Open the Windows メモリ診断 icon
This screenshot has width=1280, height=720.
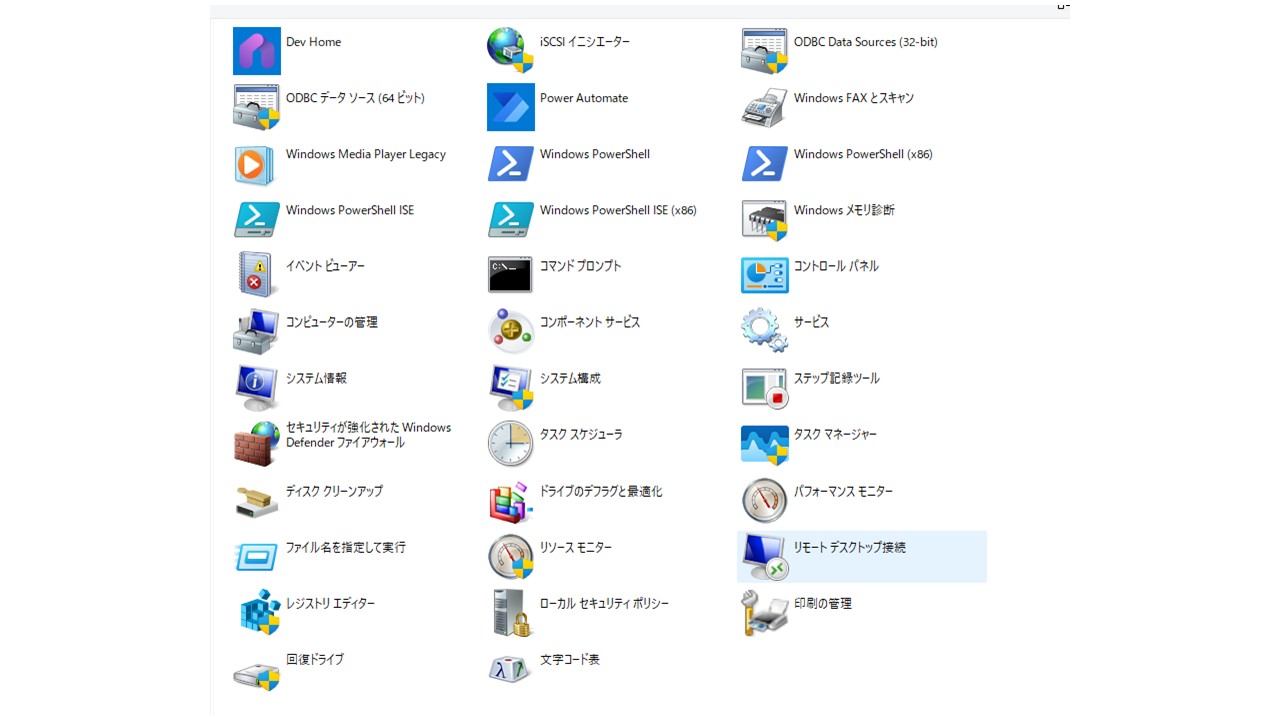[x=765, y=219]
